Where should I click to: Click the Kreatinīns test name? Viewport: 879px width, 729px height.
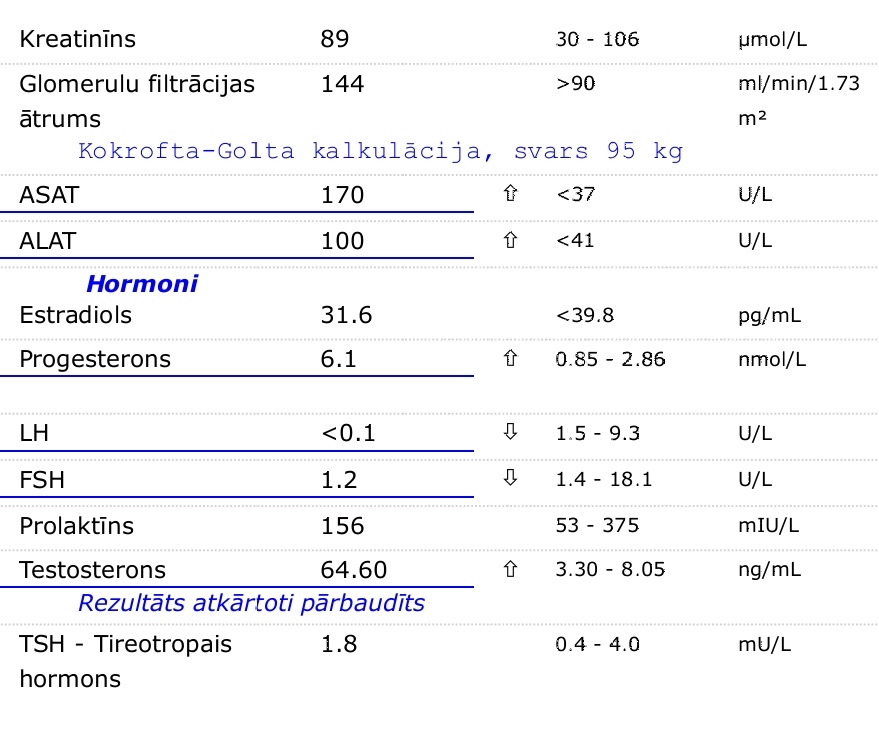77,39
